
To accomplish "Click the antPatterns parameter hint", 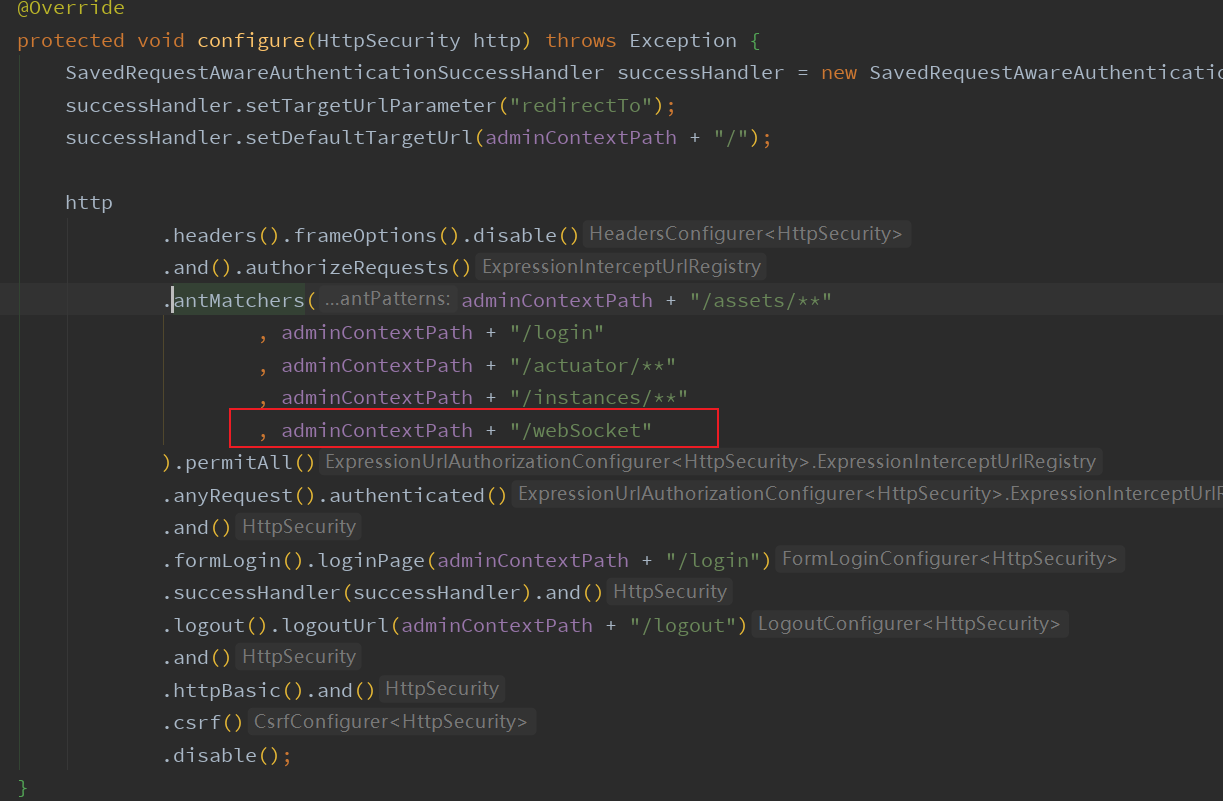I will pyautogui.click(x=383, y=299).
